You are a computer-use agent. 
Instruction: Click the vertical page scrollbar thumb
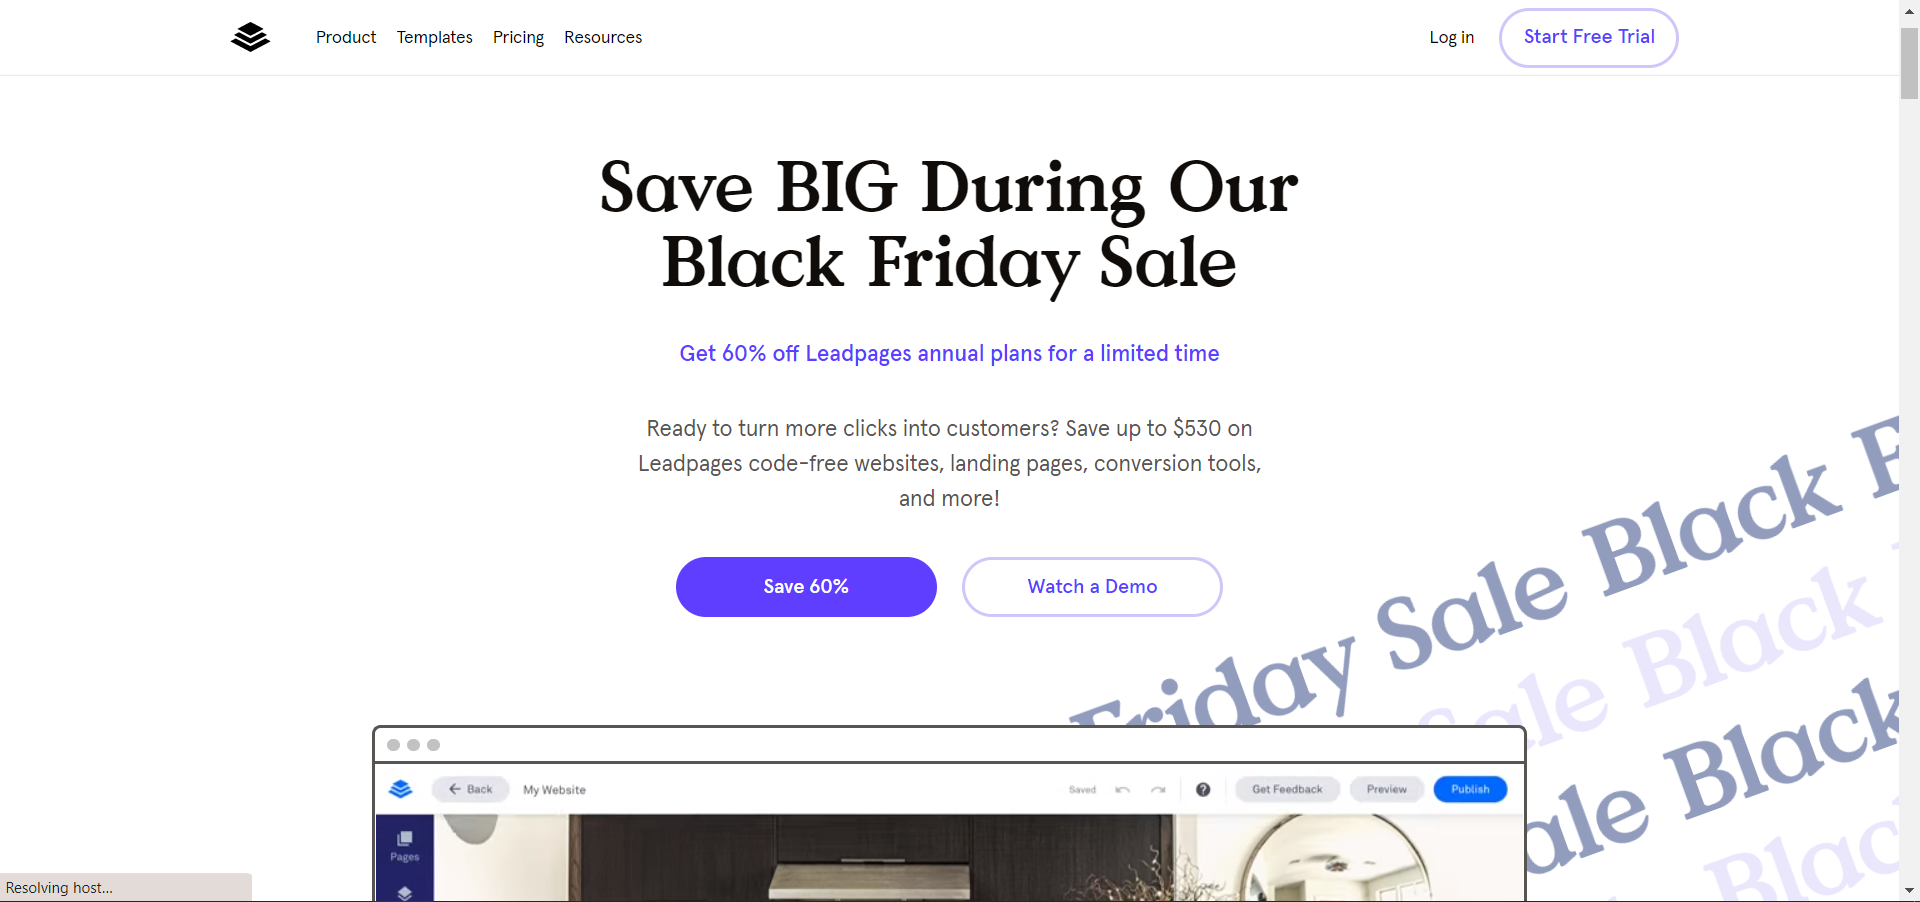pos(1909,62)
